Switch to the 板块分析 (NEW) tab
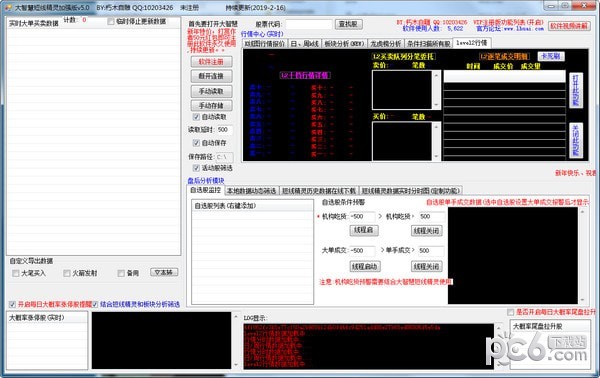Image resolution: width=600 pixels, height=378 pixels. [344, 44]
